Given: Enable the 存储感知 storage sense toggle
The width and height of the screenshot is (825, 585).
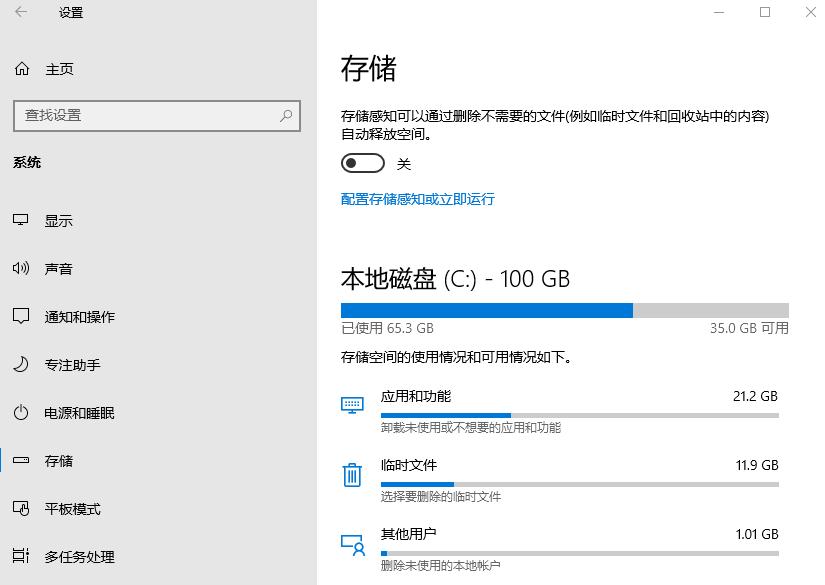Looking at the screenshot, I should (x=362, y=162).
